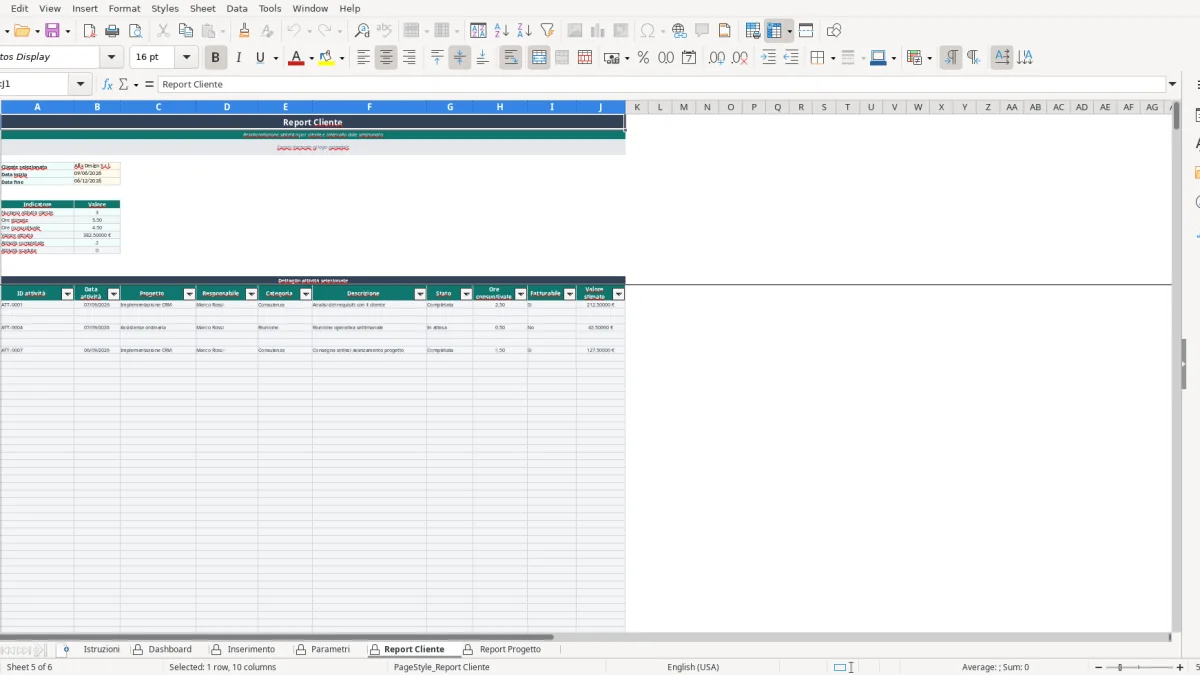
Task: Open the Format menu
Action: point(125,8)
